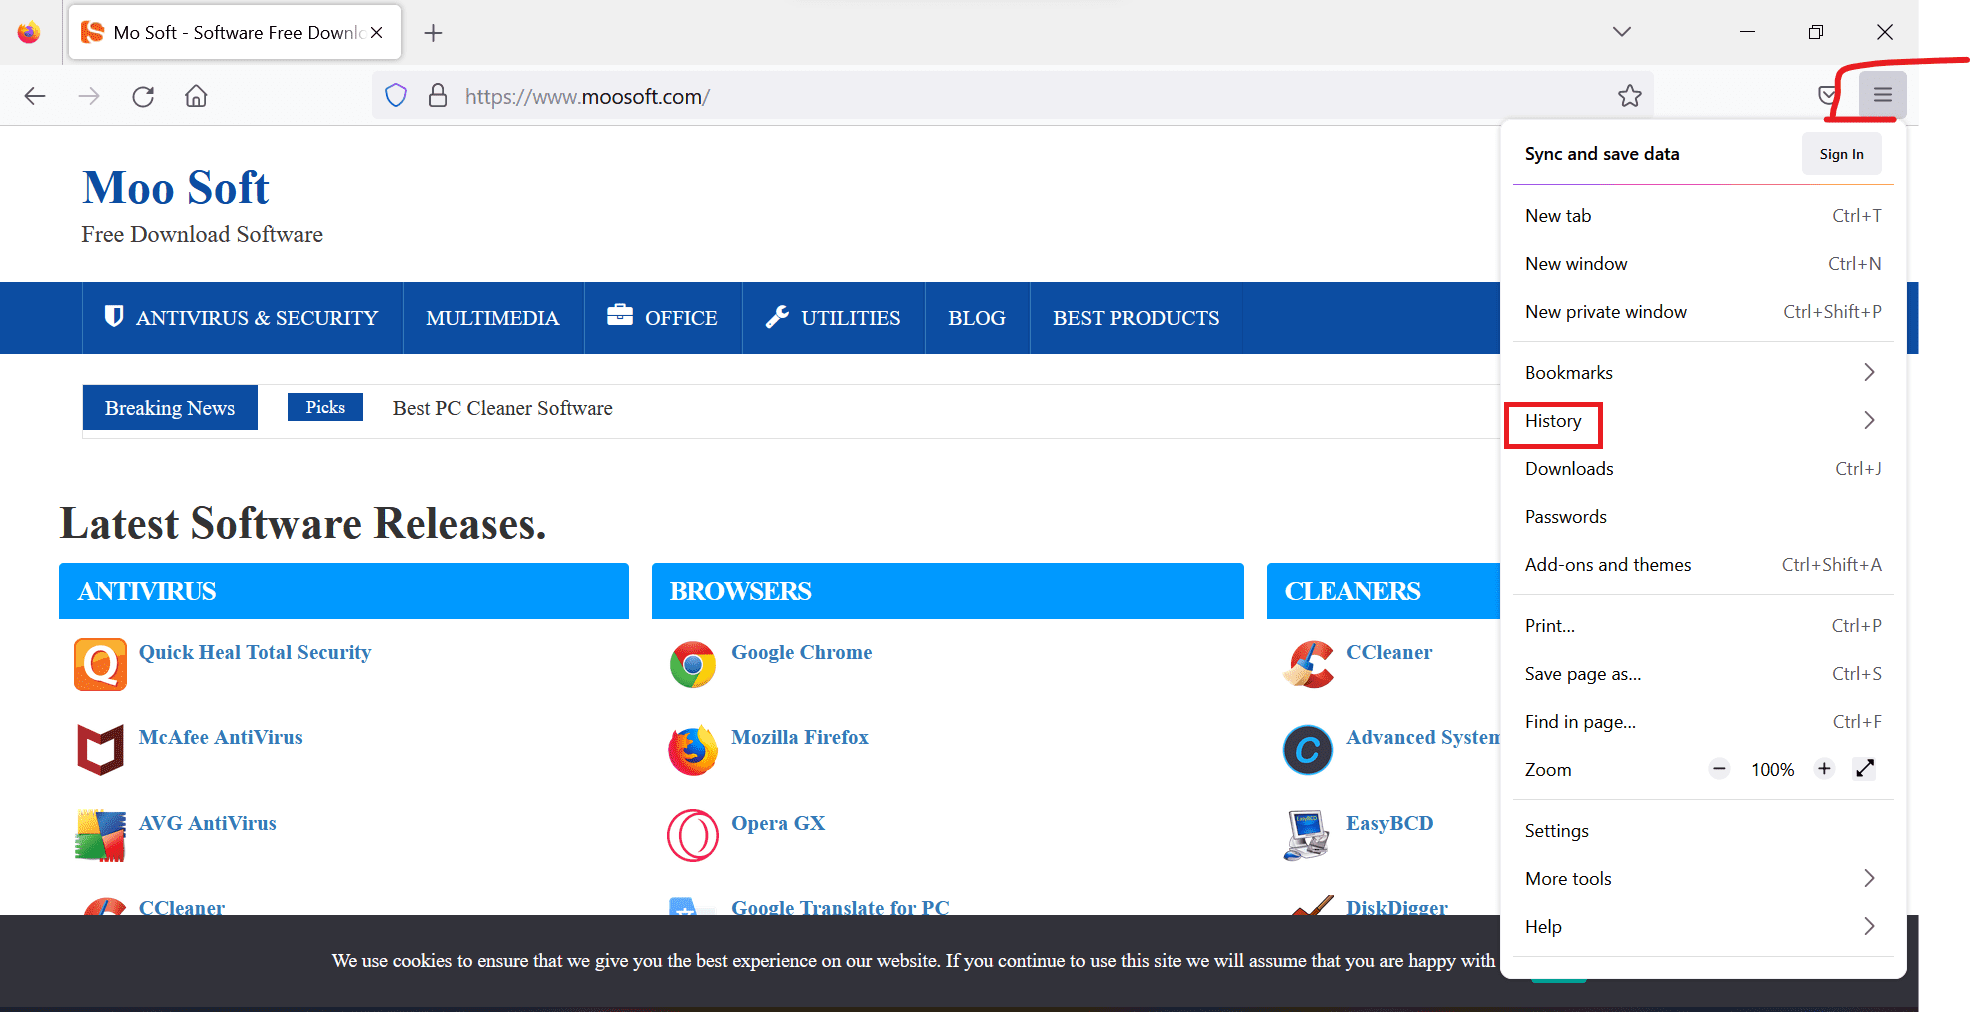Image resolution: width=1971 pixels, height=1012 pixels.
Task: Open a new tab with the plus icon
Action: point(433,33)
